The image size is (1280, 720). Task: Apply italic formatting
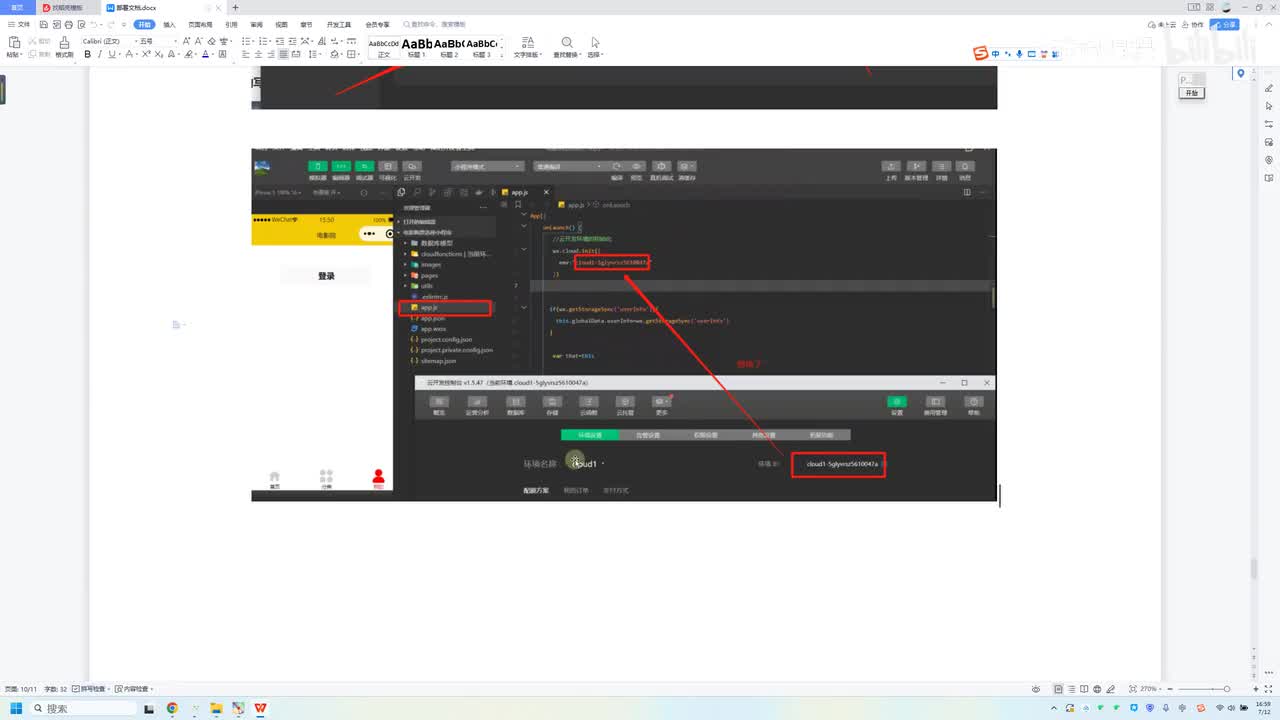[x=99, y=54]
